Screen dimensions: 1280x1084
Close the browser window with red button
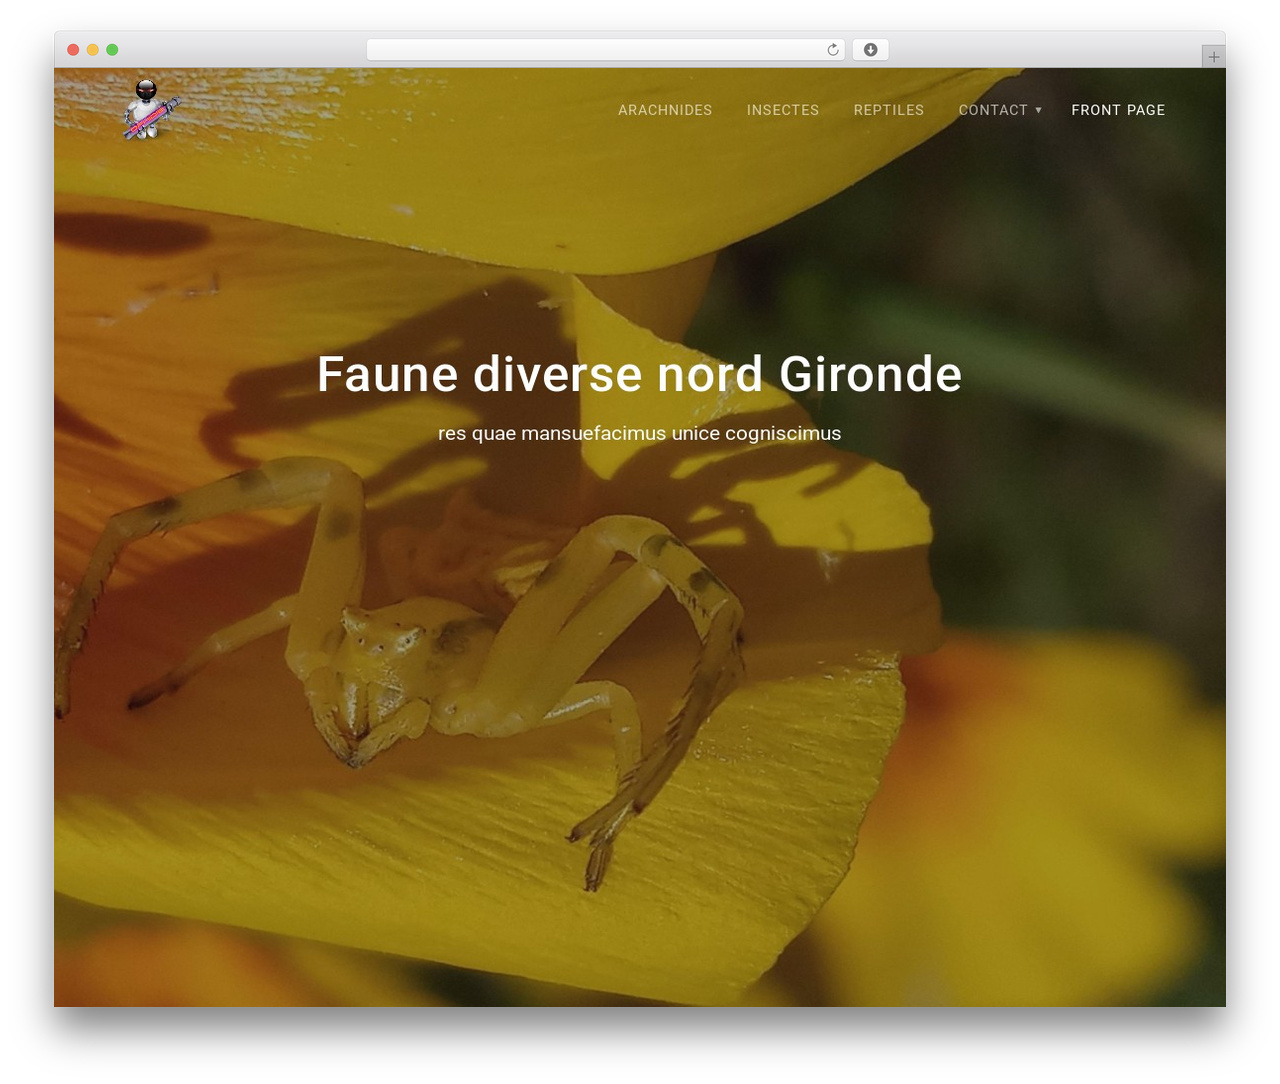(x=73, y=50)
